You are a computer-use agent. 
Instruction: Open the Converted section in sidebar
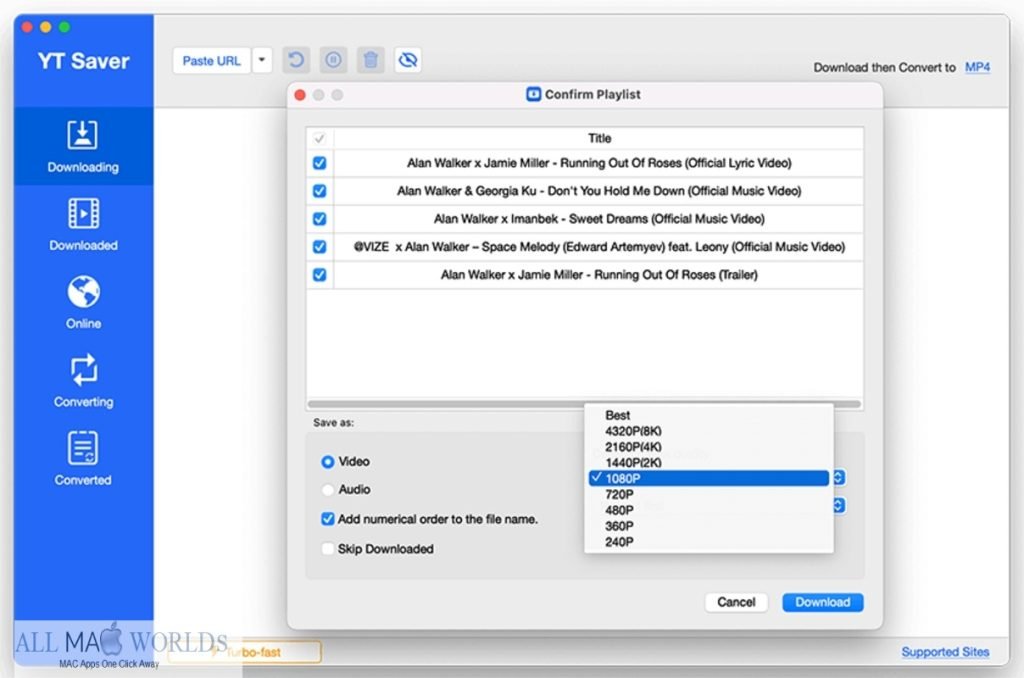tap(83, 459)
